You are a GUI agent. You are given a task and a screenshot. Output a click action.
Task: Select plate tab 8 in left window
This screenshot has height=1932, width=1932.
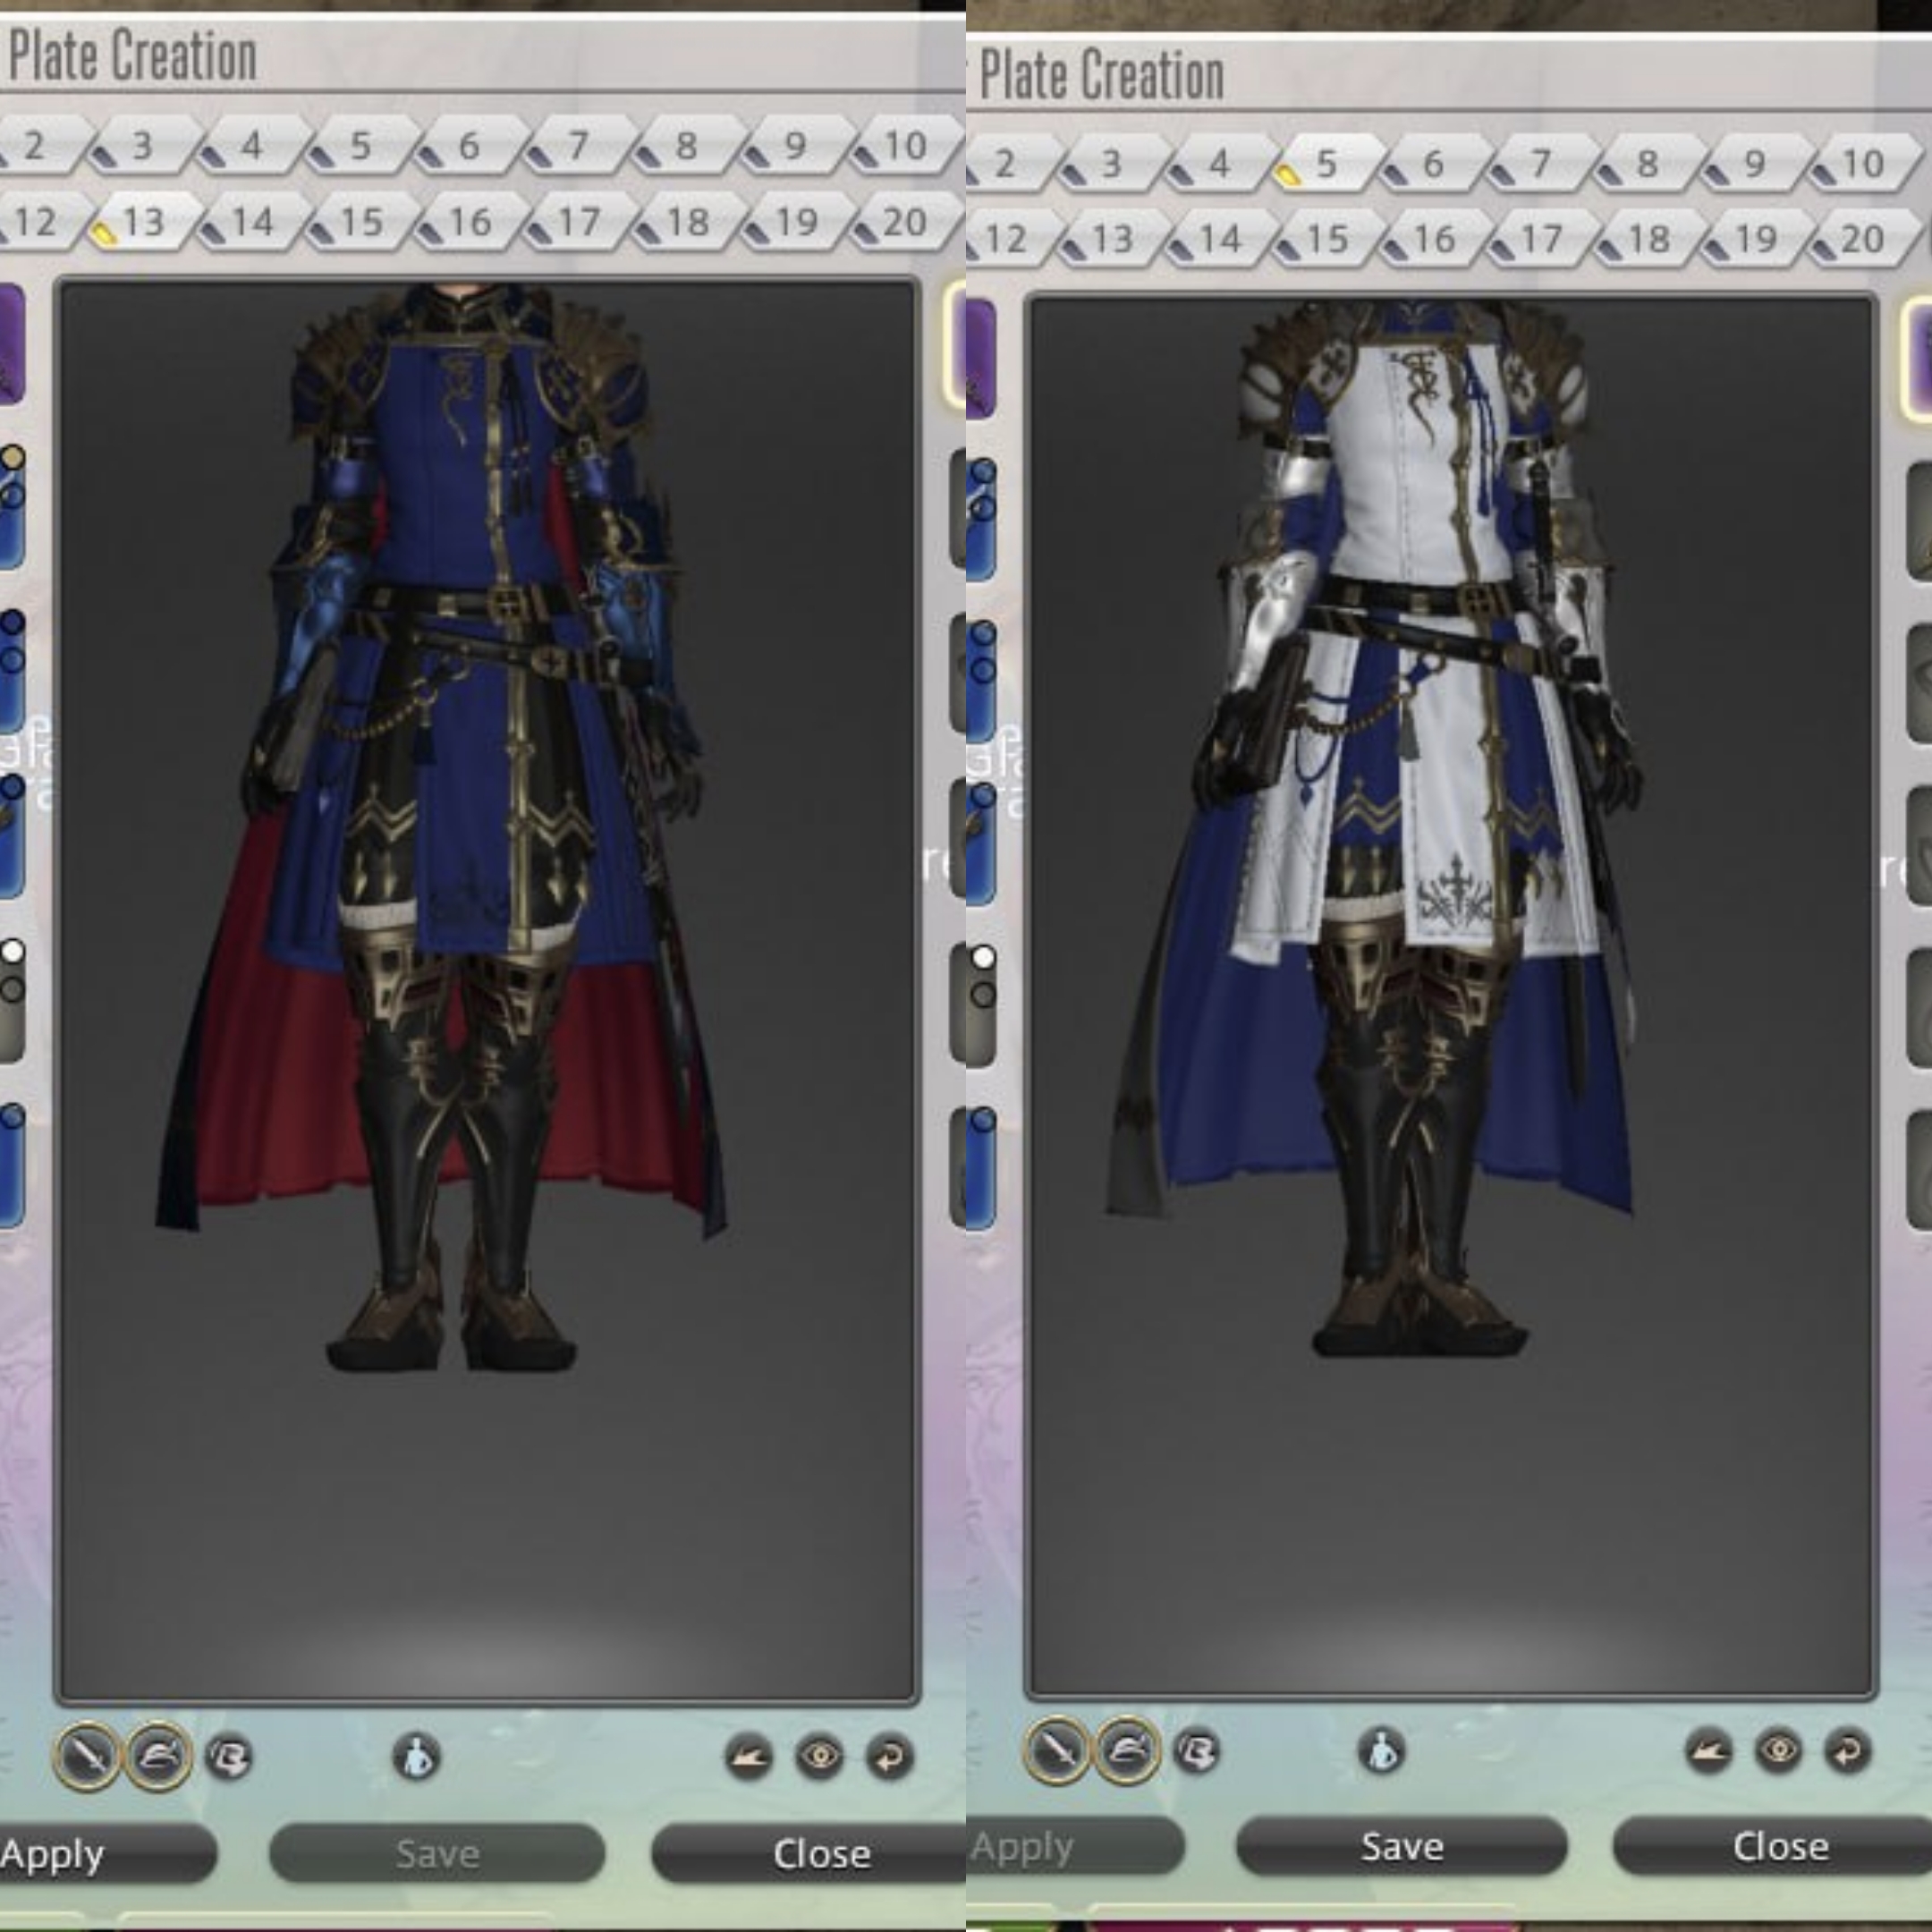click(688, 146)
